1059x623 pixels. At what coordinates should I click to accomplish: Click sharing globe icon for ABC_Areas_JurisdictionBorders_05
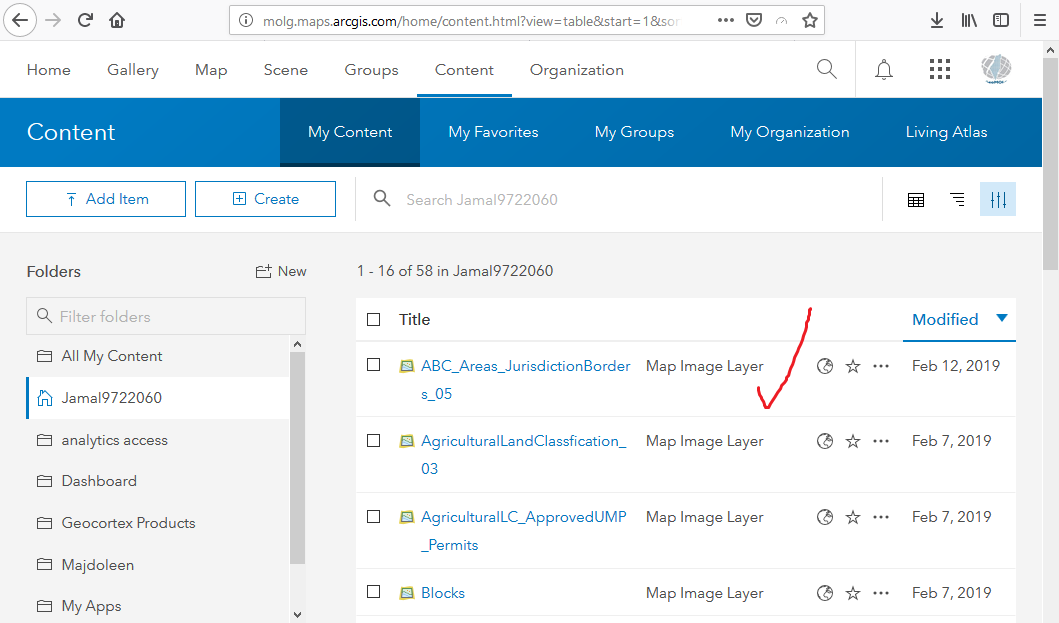[825, 366]
